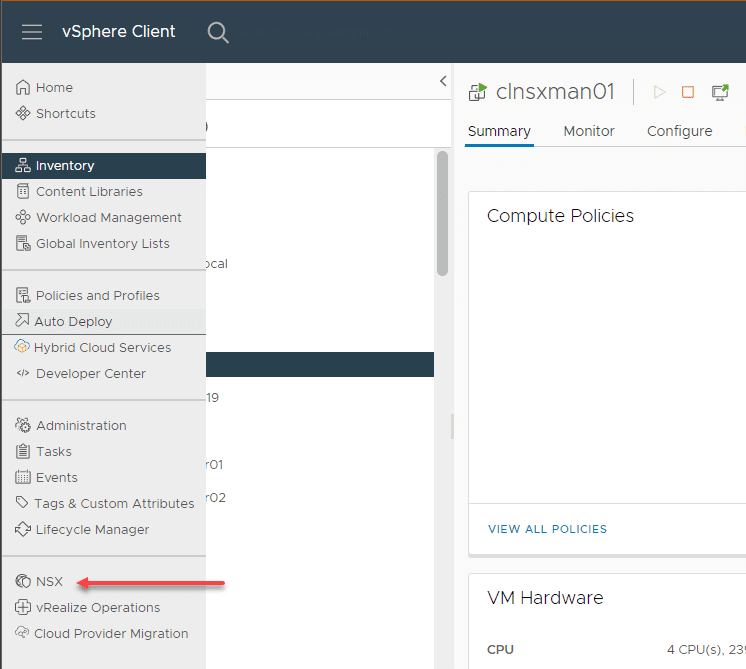Image resolution: width=746 pixels, height=669 pixels.
Task: Click the Developer Center code icon
Action: tap(23, 373)
